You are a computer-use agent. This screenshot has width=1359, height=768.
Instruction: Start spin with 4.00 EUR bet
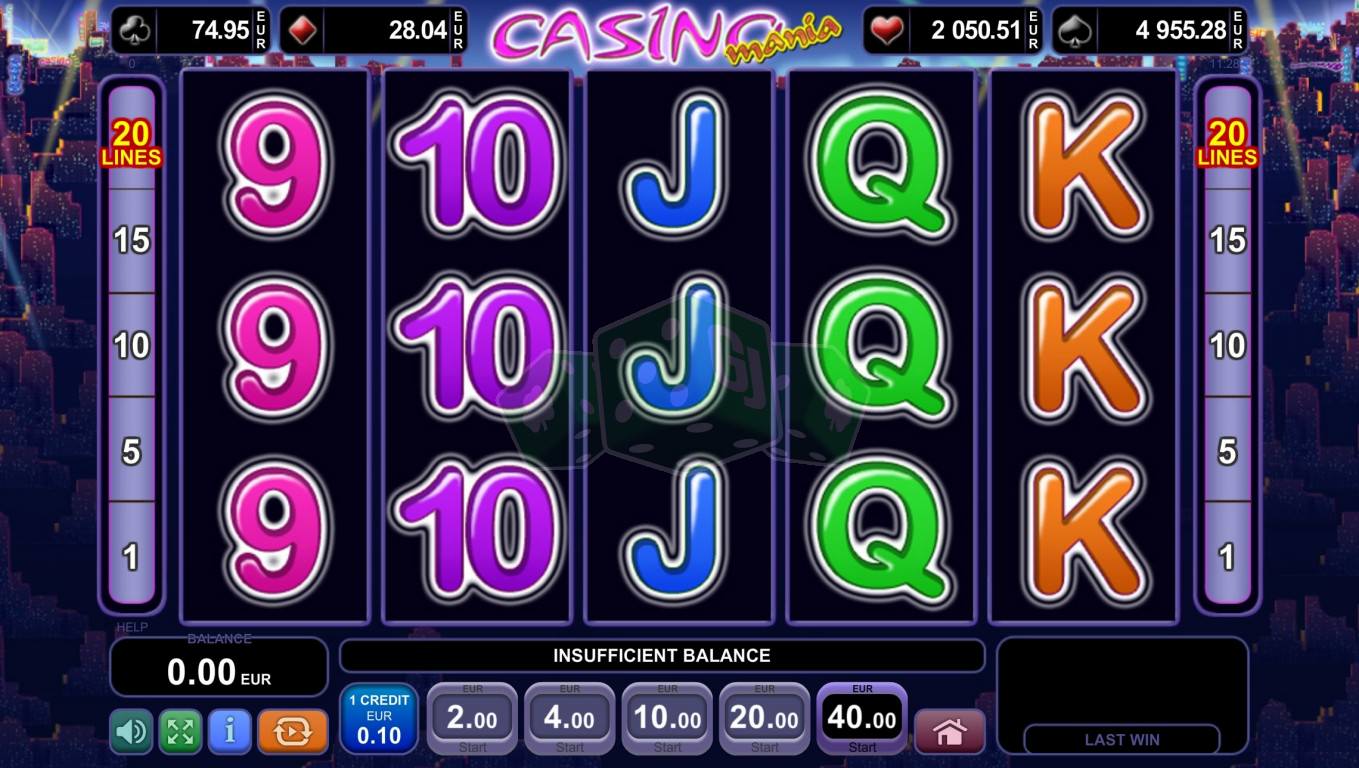[x=570, y=719]
